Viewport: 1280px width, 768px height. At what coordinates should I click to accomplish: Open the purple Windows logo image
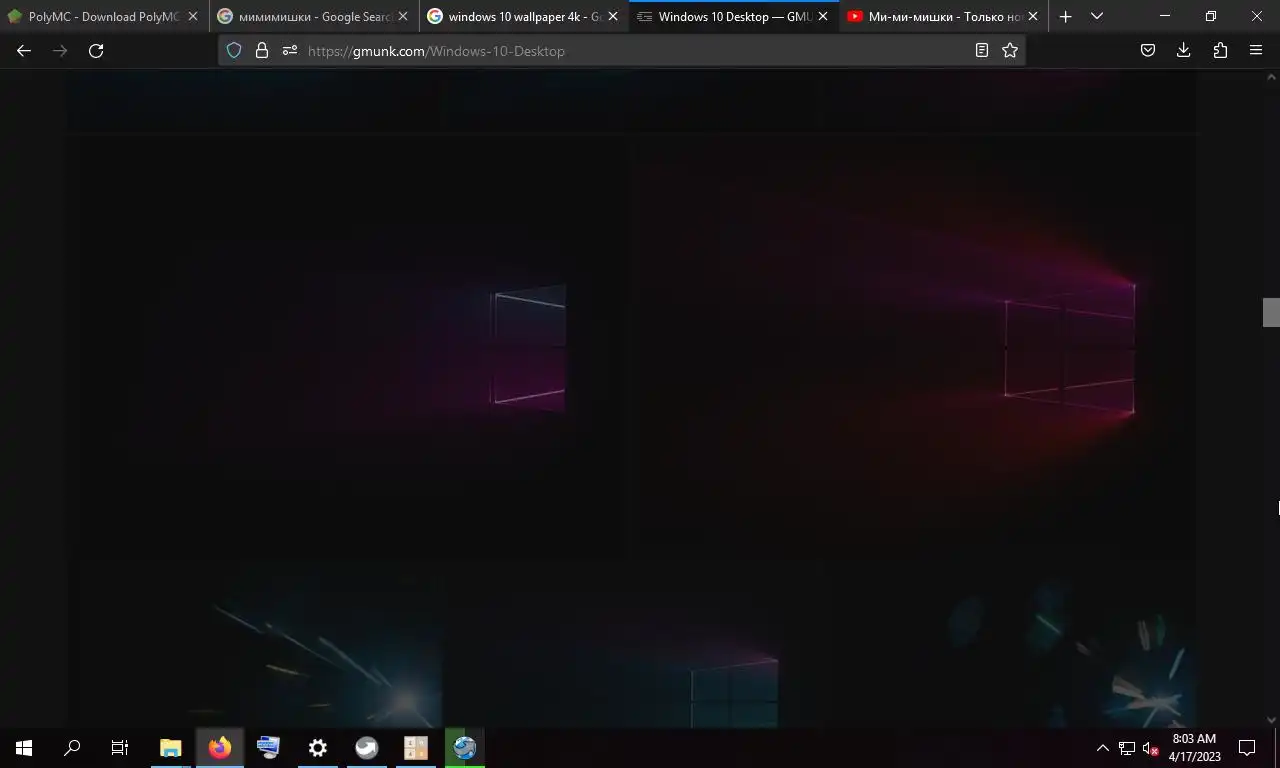(350, 349)
